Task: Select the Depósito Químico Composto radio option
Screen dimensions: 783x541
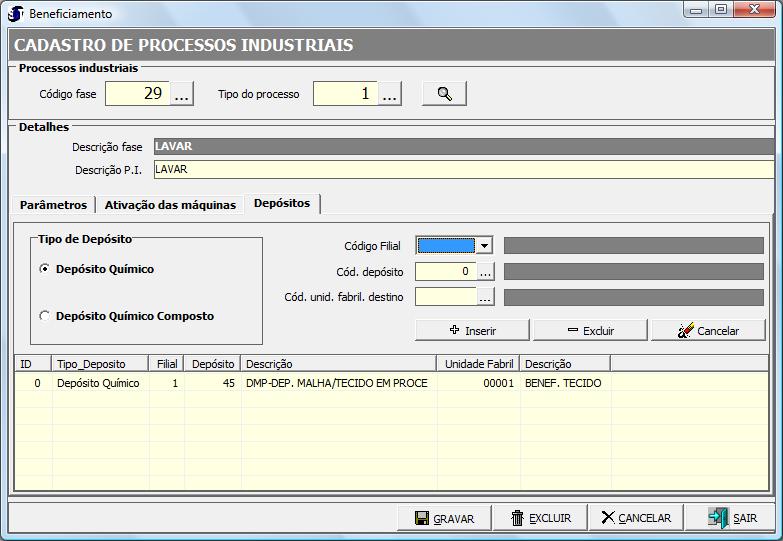Action: [x=44, y=316]
